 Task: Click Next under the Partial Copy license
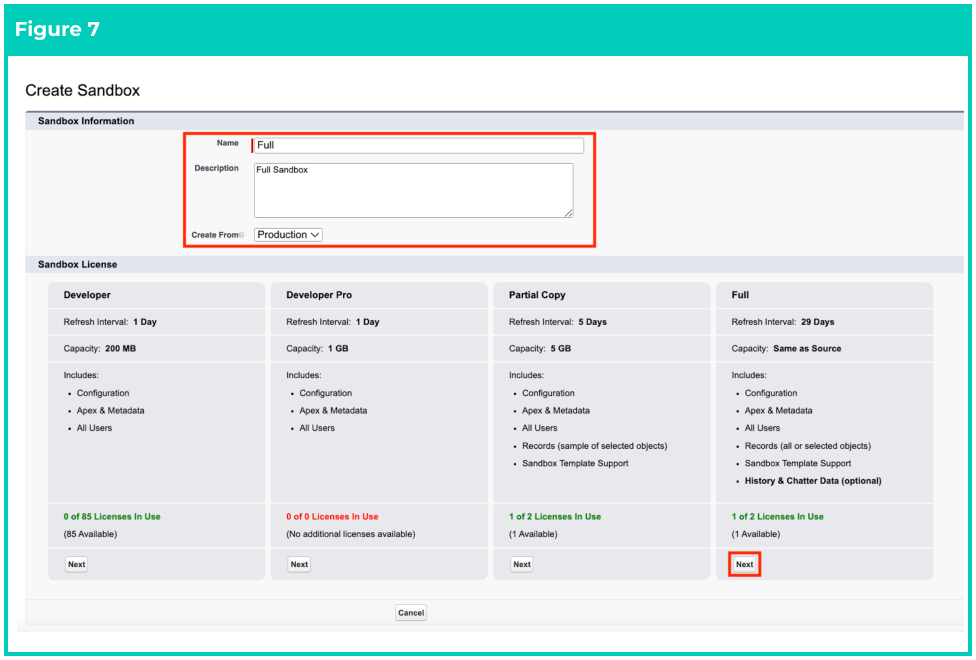pyautogui.click(x=522, y=564)
